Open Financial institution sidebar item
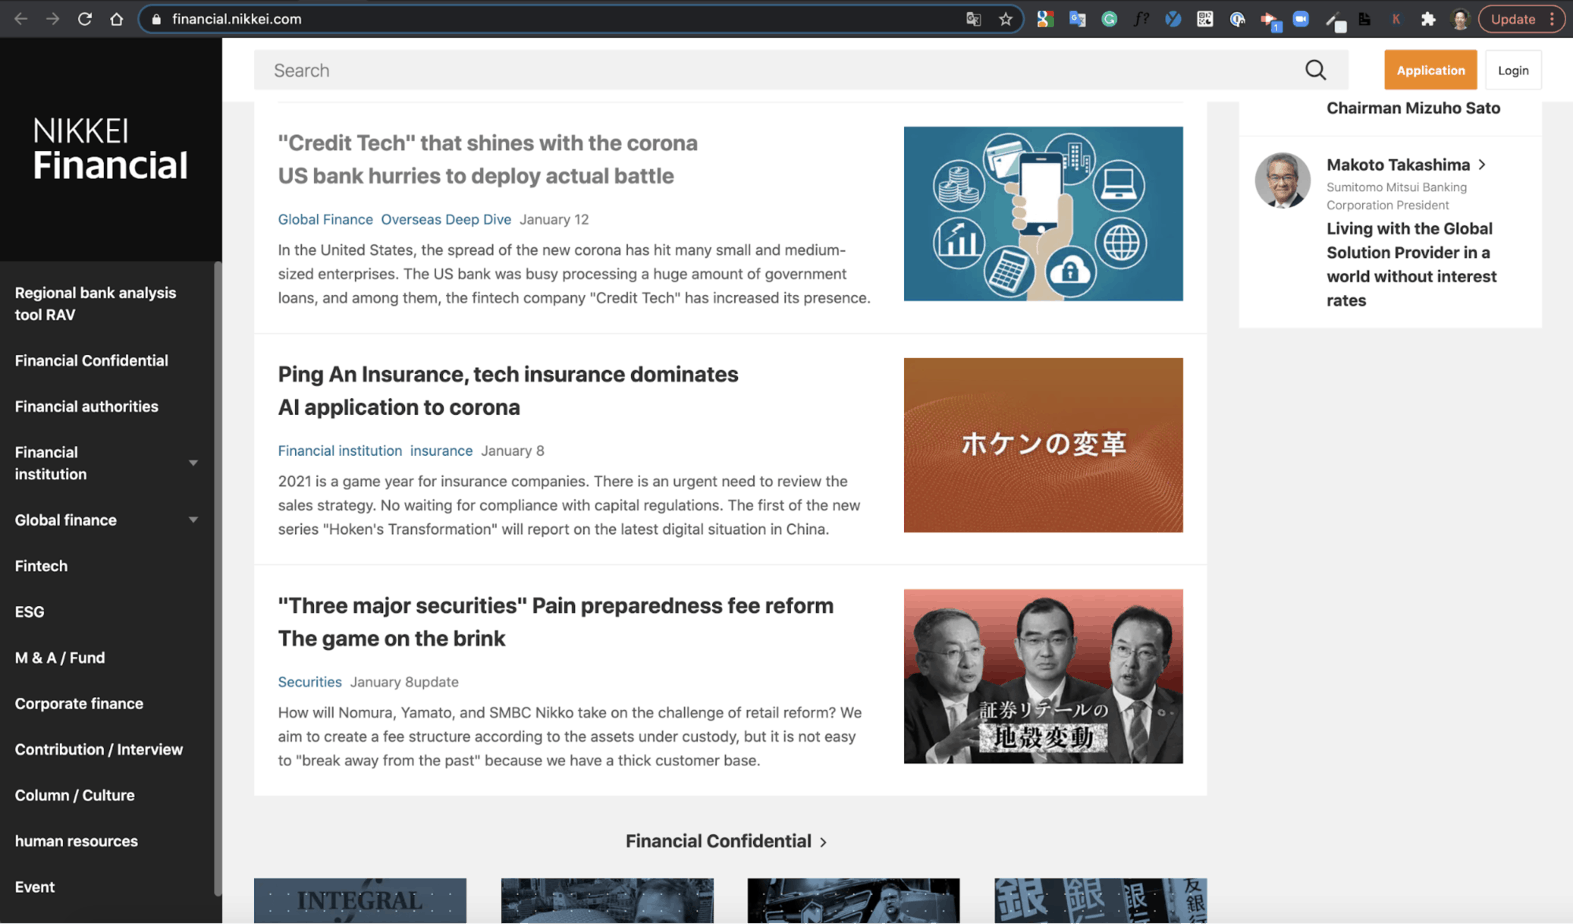The height and width of the screenshot is (924, 1573). click(51, 463)
